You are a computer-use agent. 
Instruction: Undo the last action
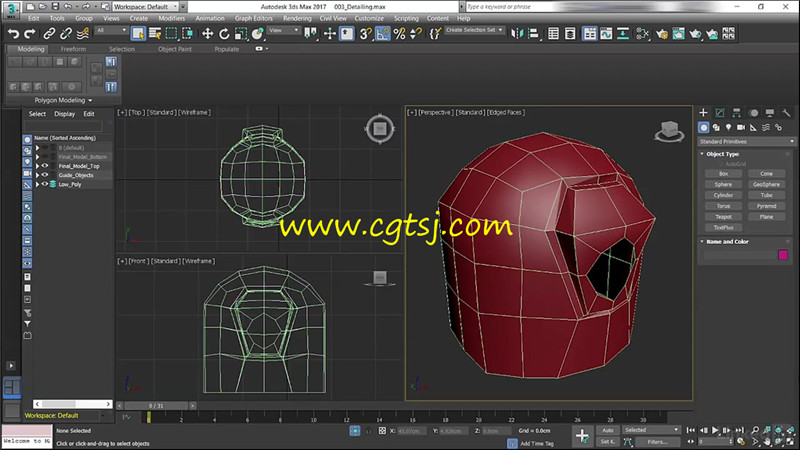click(13, 34)
